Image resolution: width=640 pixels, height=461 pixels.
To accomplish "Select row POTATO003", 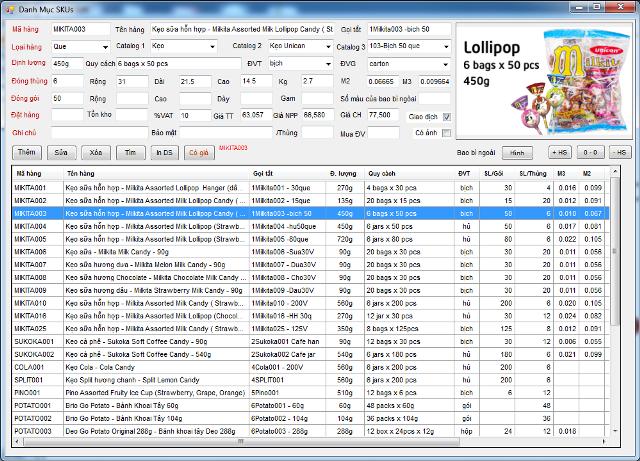I will pyautogui.click(x=311, y=431).
